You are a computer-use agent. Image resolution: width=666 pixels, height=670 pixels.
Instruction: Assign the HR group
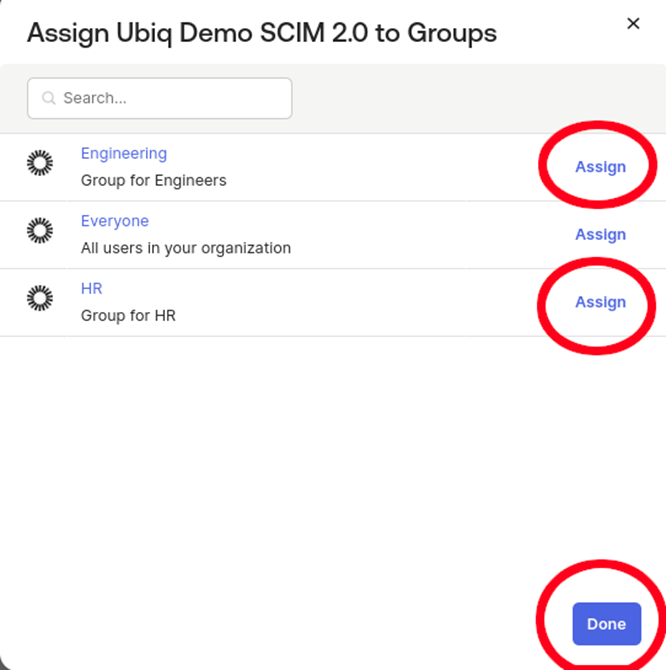coord(600,302)
